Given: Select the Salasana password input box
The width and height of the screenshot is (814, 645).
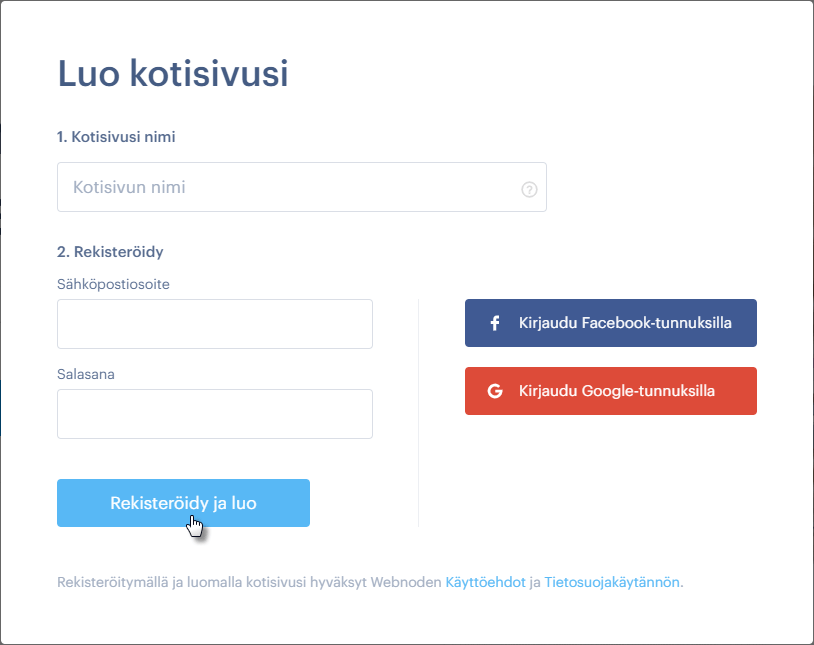Looking at the screenshot, I should 214,414.
